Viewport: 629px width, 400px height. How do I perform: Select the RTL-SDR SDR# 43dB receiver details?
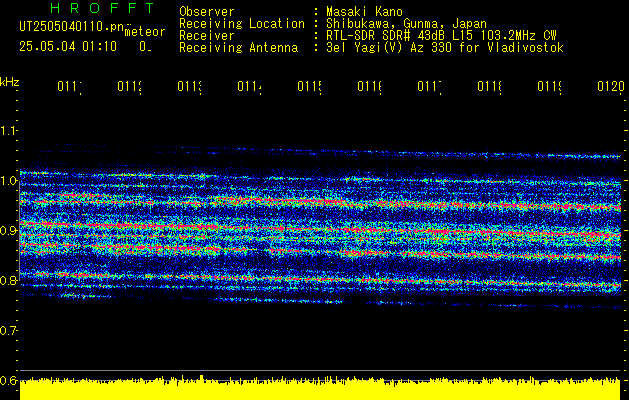click(x=441, y=36)
